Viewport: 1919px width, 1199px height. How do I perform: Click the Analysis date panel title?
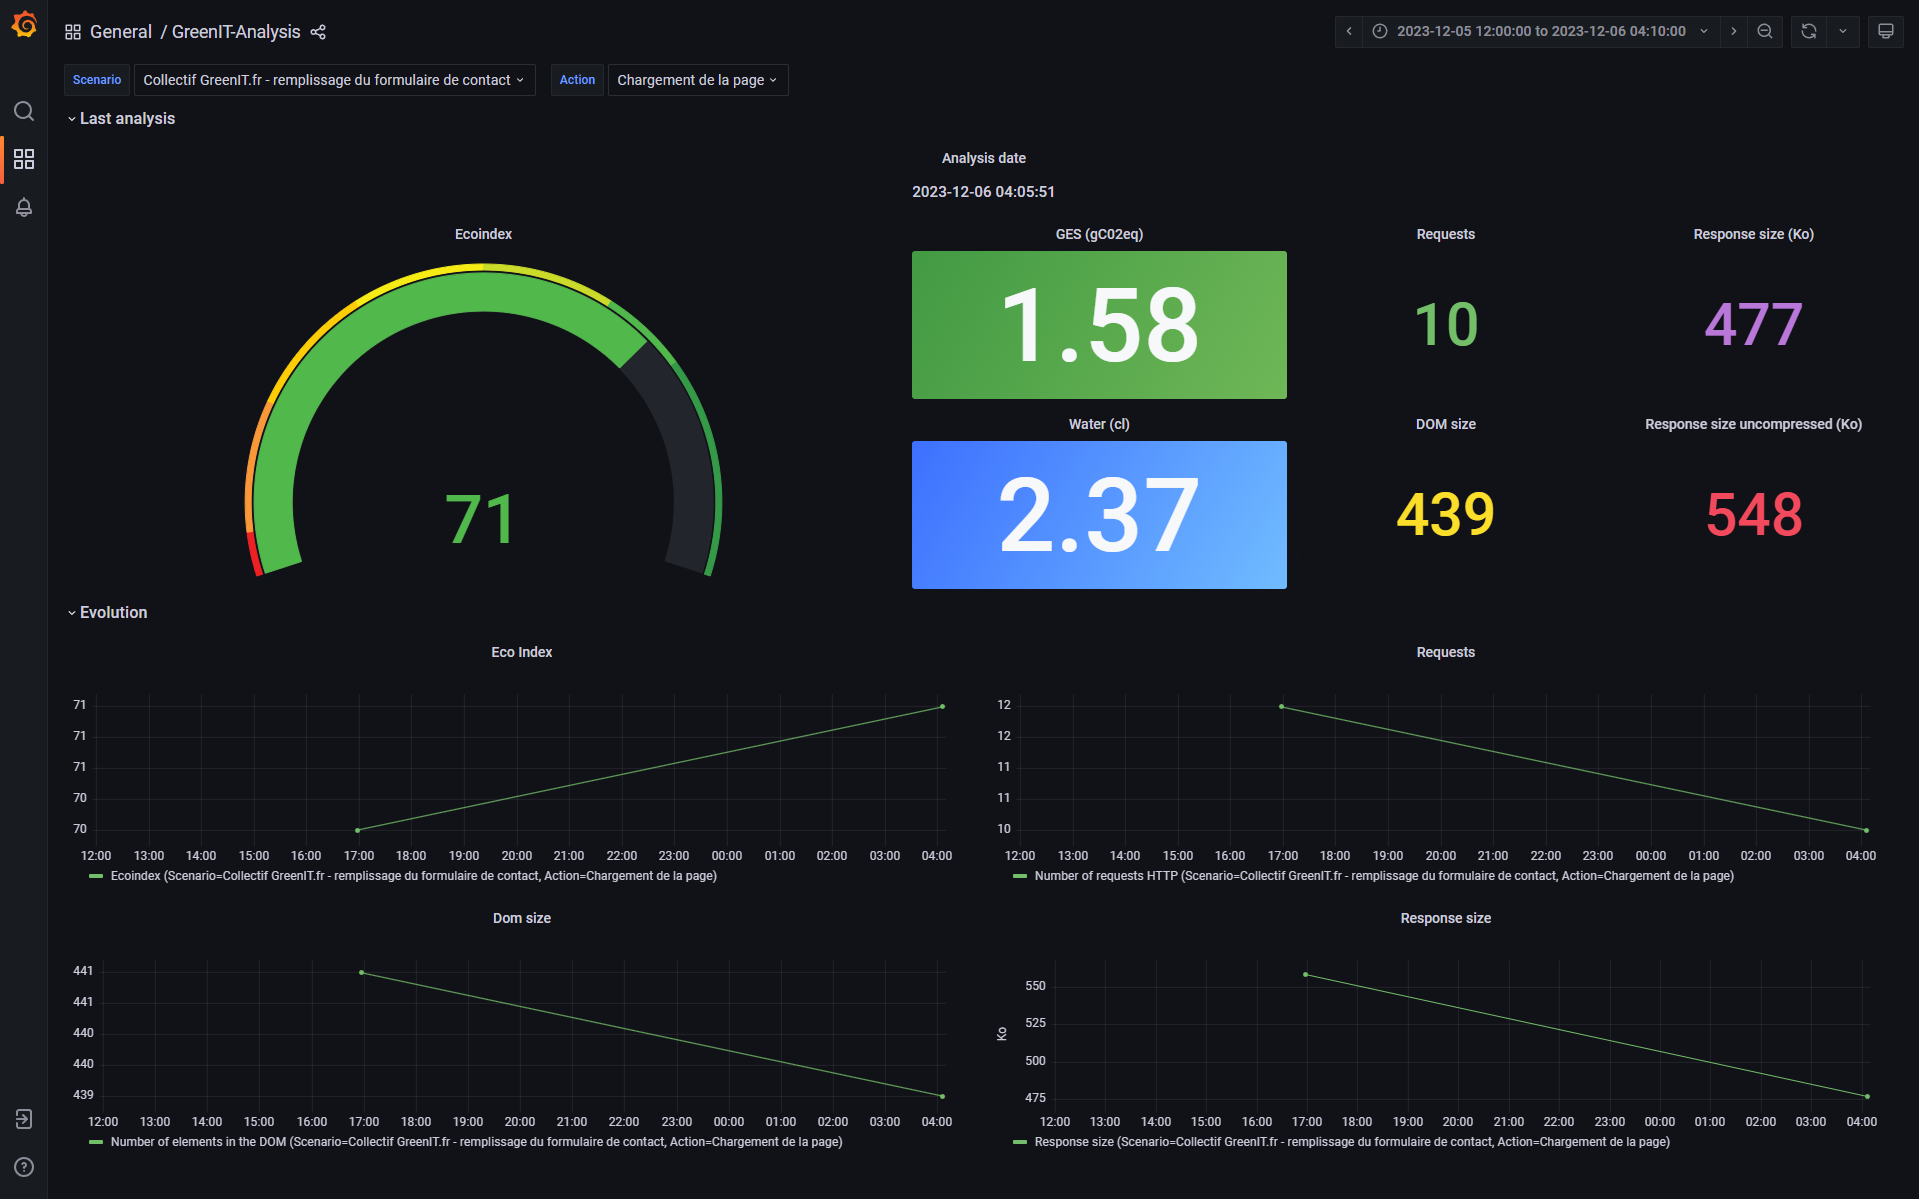pyautogui.click(x=983, y=158)
